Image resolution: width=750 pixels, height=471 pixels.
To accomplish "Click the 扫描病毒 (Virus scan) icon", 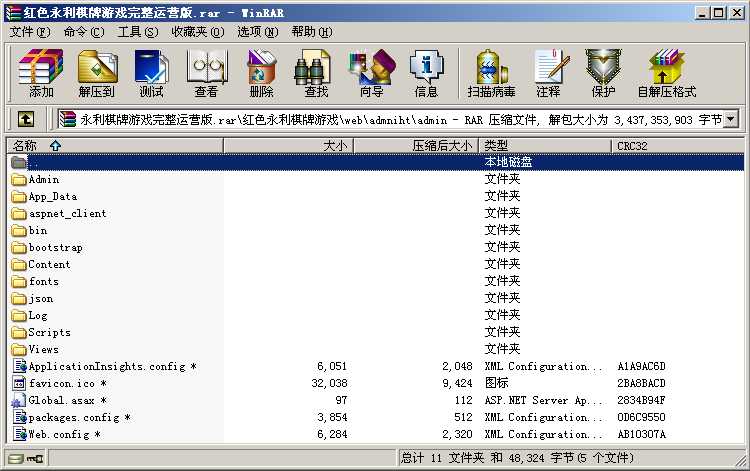I will [x=491, y=73].
